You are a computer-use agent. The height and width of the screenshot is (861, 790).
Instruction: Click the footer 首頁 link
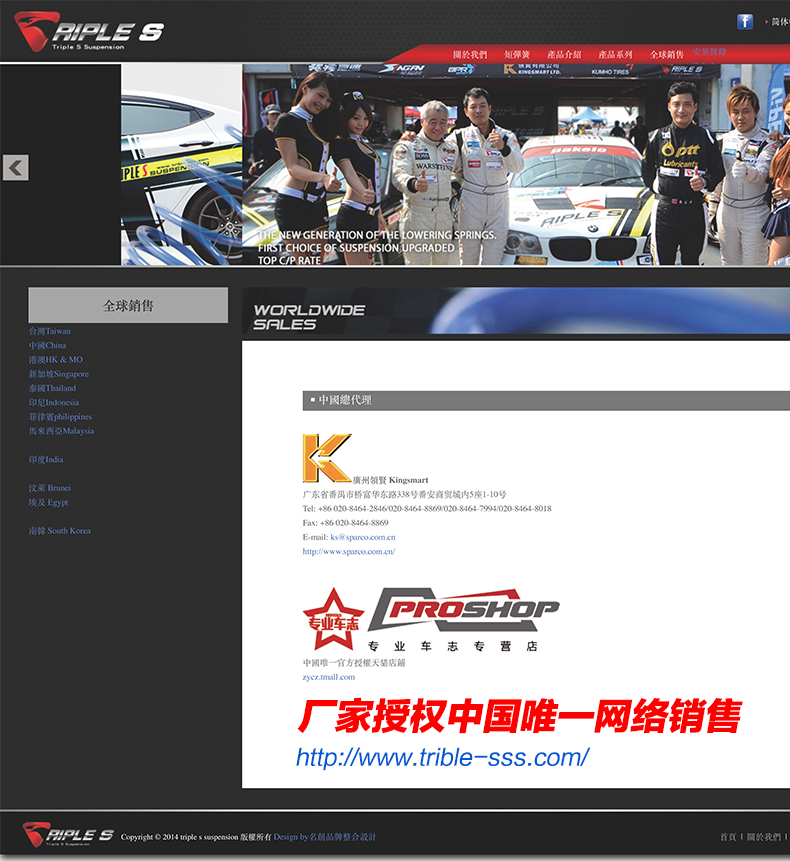click(x=728, y=837)
